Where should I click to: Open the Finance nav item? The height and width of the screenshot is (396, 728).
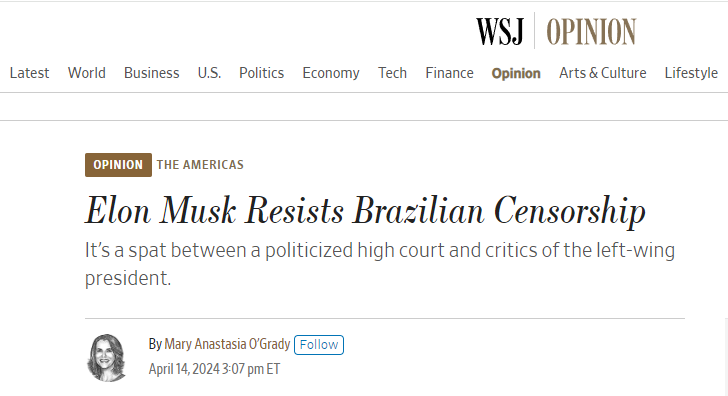coord(449,73)
